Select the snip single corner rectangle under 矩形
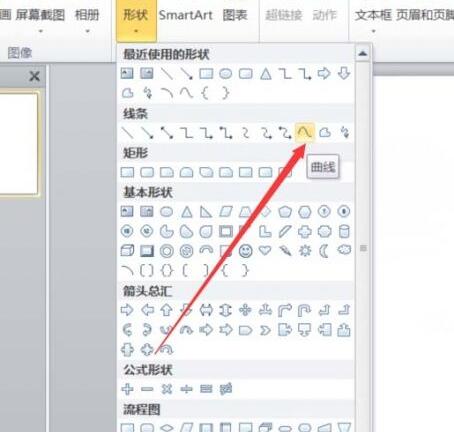The width and height of the screenshot is (454, 432). (167, 172)
